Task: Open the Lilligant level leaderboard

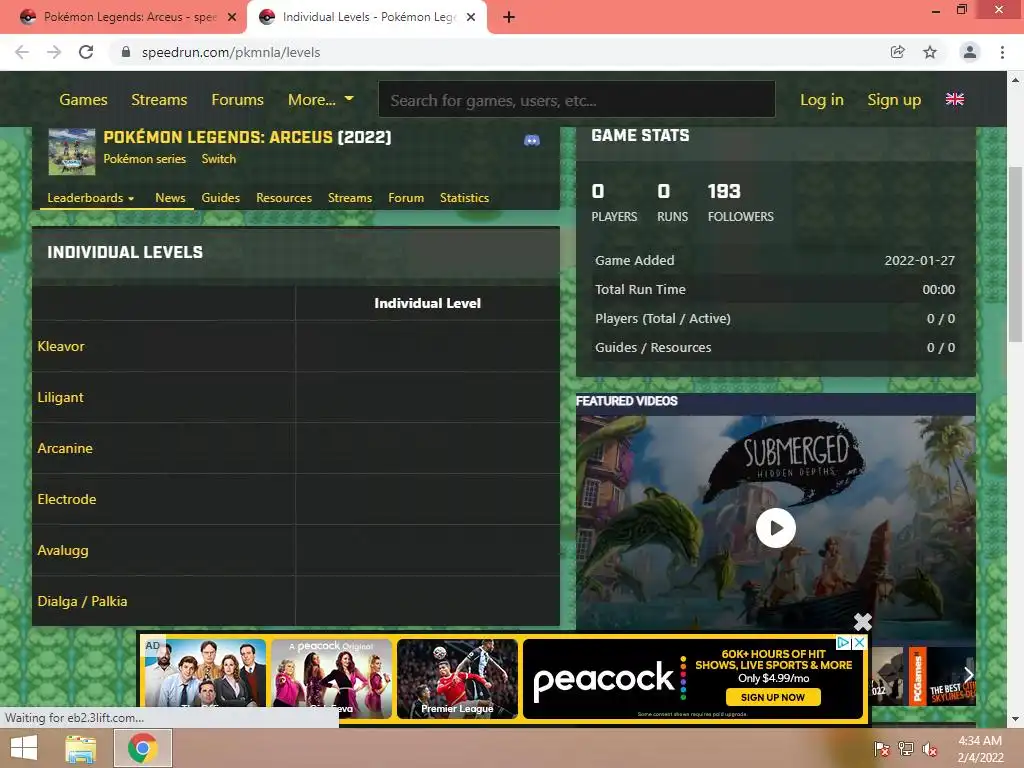Action: pos(60,397)
